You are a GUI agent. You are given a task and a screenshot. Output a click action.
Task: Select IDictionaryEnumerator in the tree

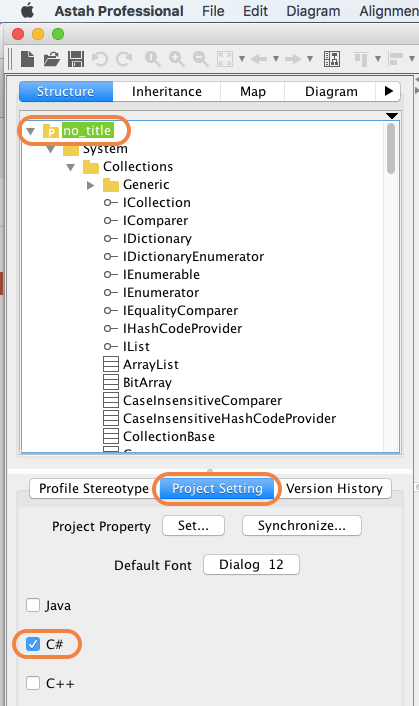tap(194, 257)
